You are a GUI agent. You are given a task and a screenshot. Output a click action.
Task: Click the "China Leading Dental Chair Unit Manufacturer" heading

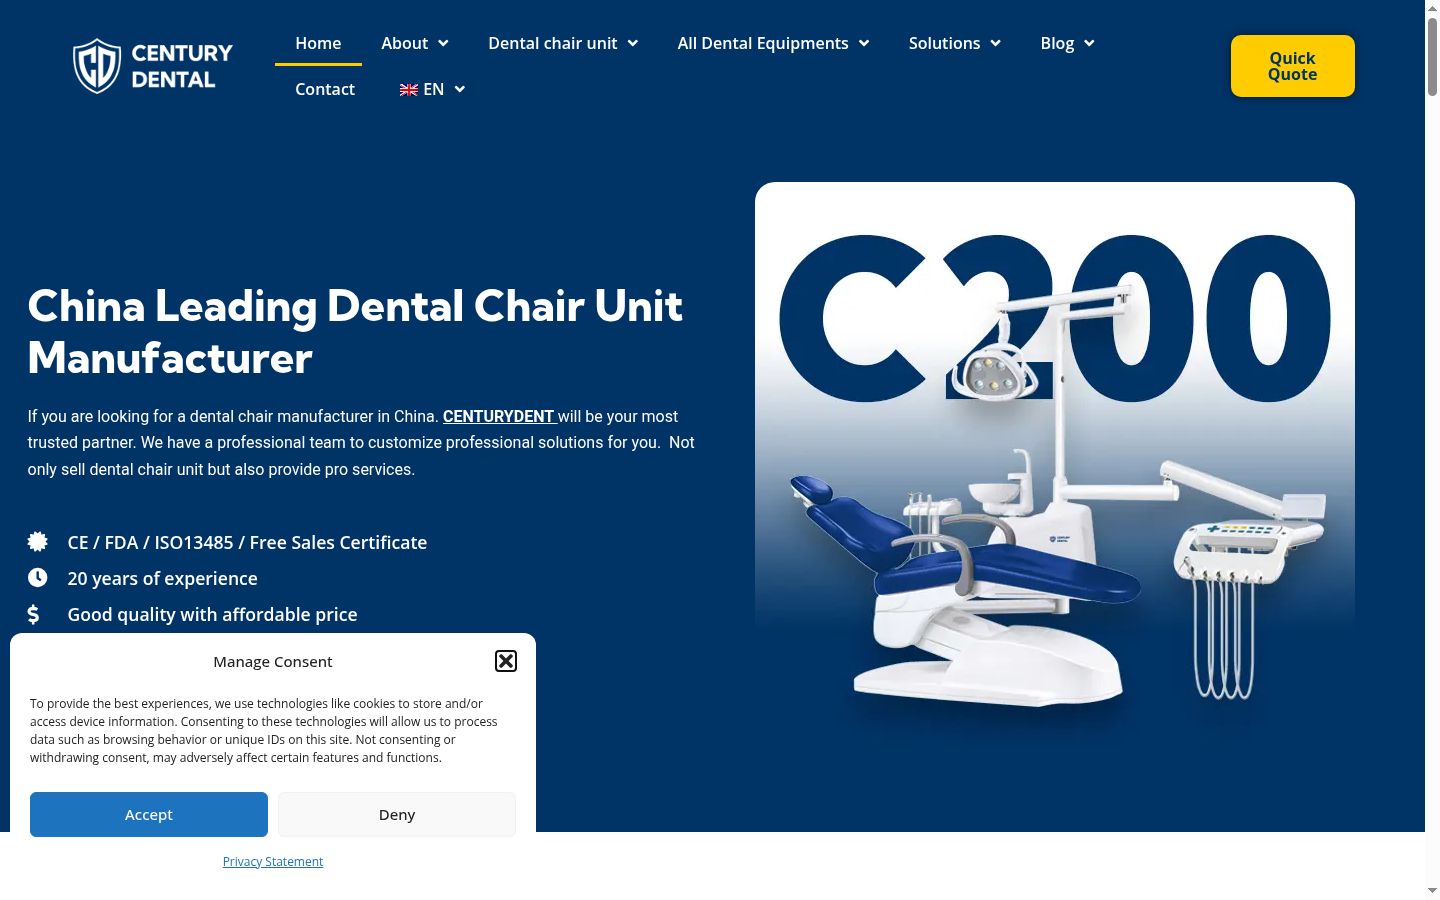point(355,332)
